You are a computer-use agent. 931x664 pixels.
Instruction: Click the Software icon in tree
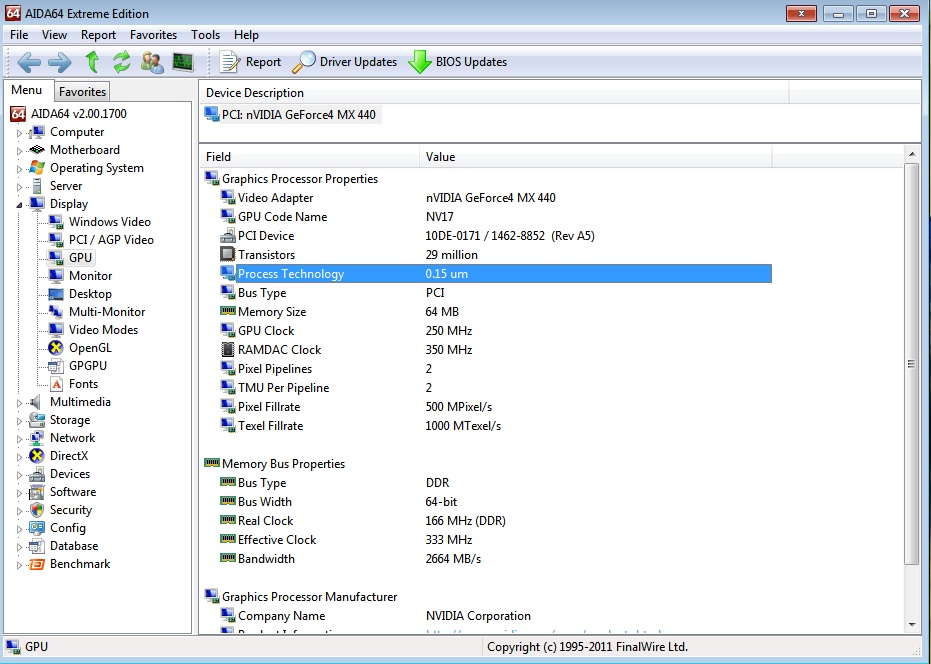click(x=37, y=492)
